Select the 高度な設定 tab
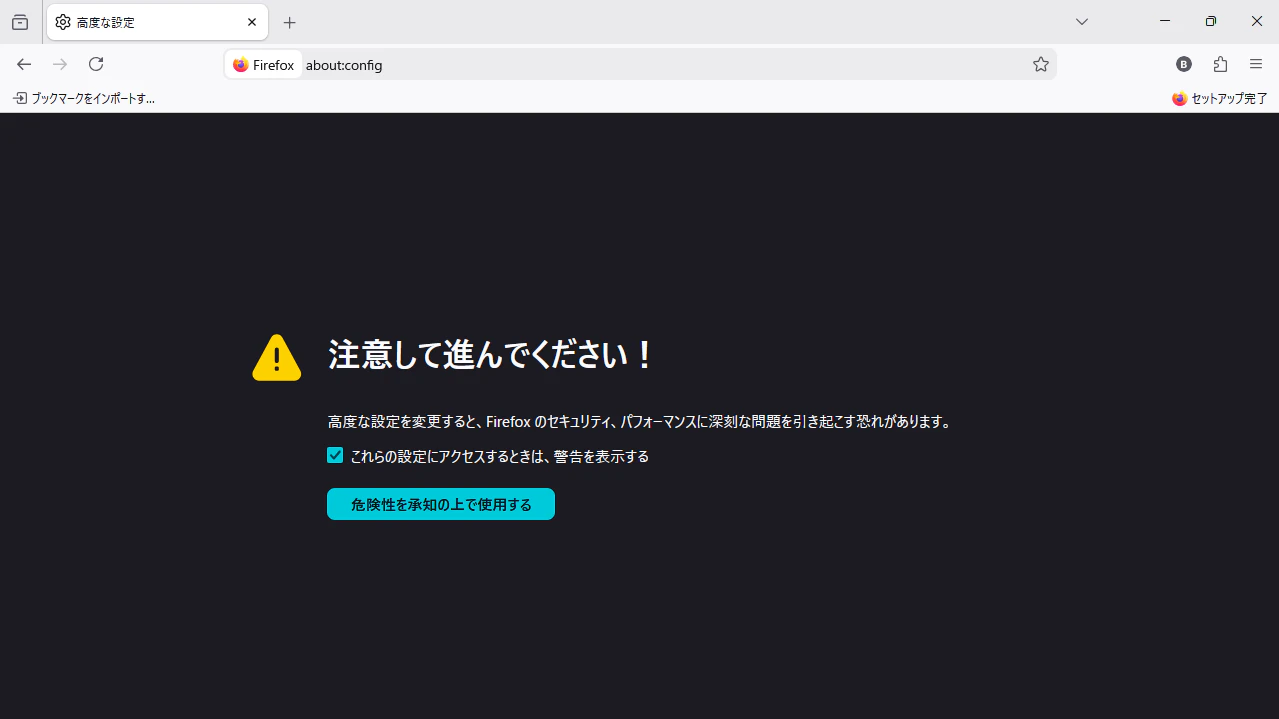Image resolution: width=1279 pixels, height=719 pixels. tap(157, 22)
